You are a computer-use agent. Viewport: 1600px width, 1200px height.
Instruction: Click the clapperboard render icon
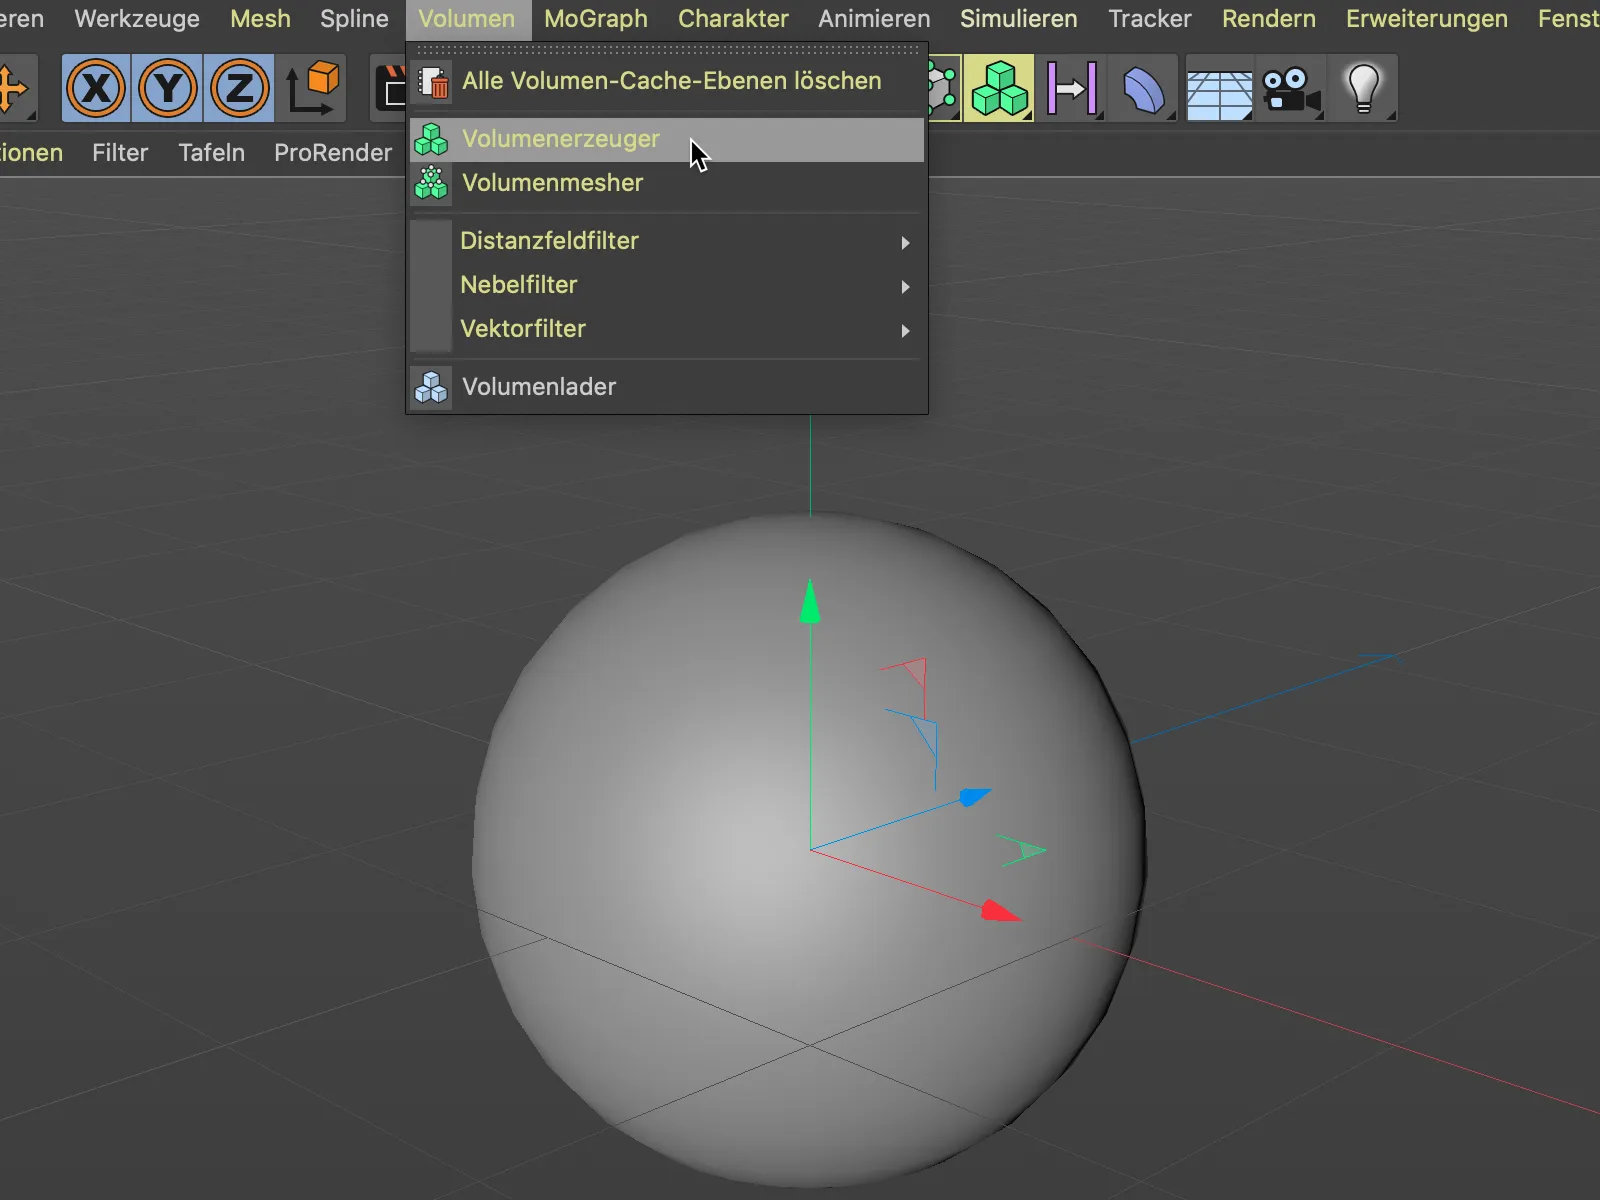(390, 89)
